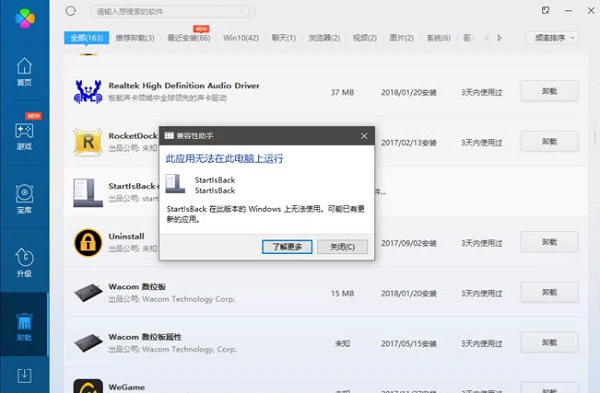
Task: Click the refresh icon beside search box
Action: (x=71, y=11)
